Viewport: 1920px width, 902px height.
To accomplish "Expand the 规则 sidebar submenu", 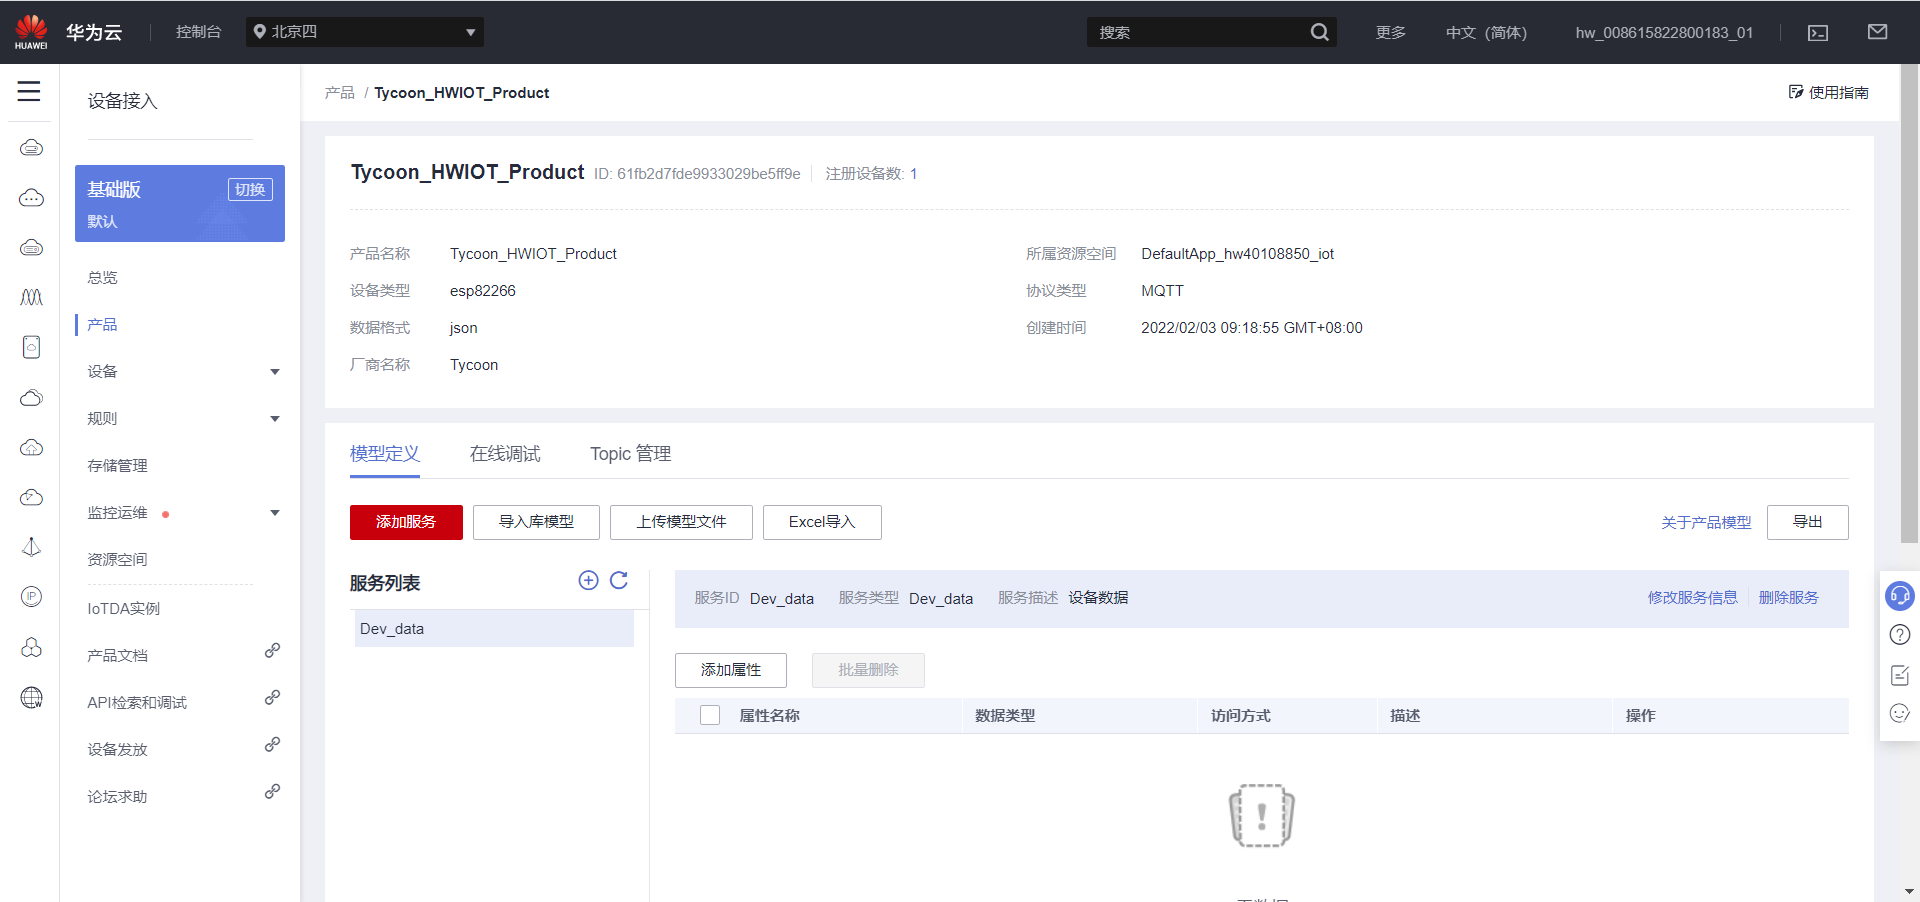I will [275, 419].
